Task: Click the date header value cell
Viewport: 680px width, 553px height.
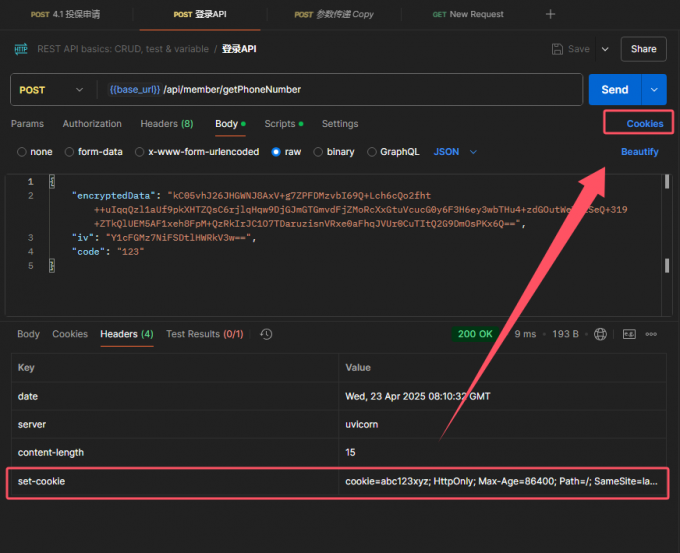Action: [x=502, y=396]
